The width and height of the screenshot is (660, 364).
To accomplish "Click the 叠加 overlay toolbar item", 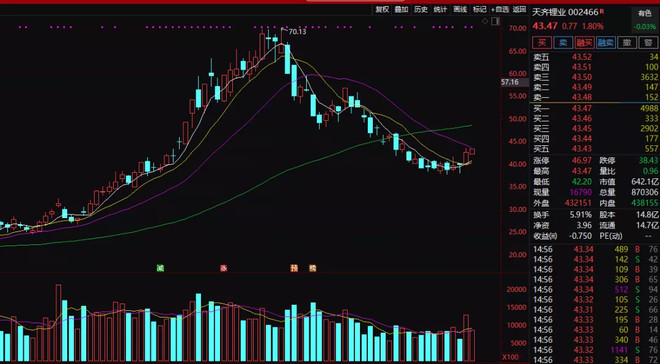I will (401, 9).
